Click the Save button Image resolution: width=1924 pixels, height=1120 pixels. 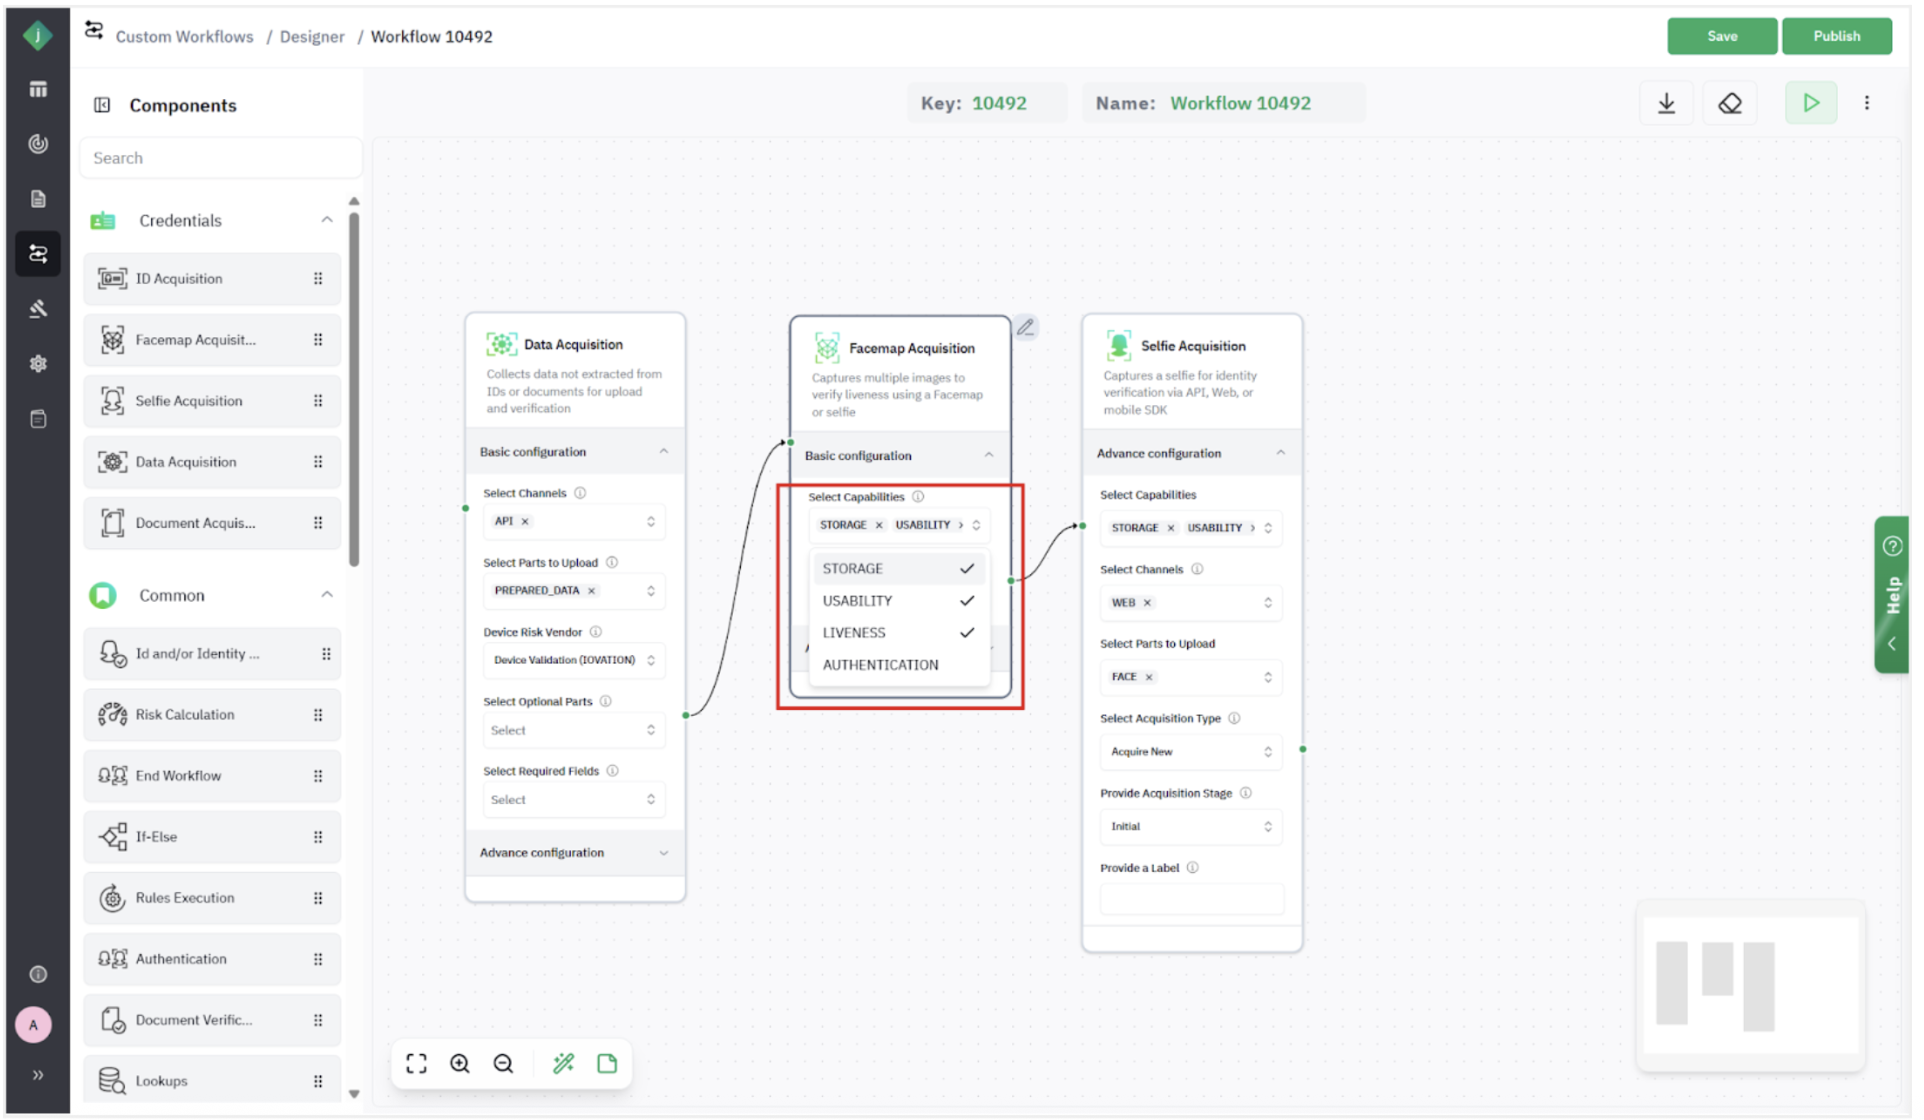tap(1721, 36)
